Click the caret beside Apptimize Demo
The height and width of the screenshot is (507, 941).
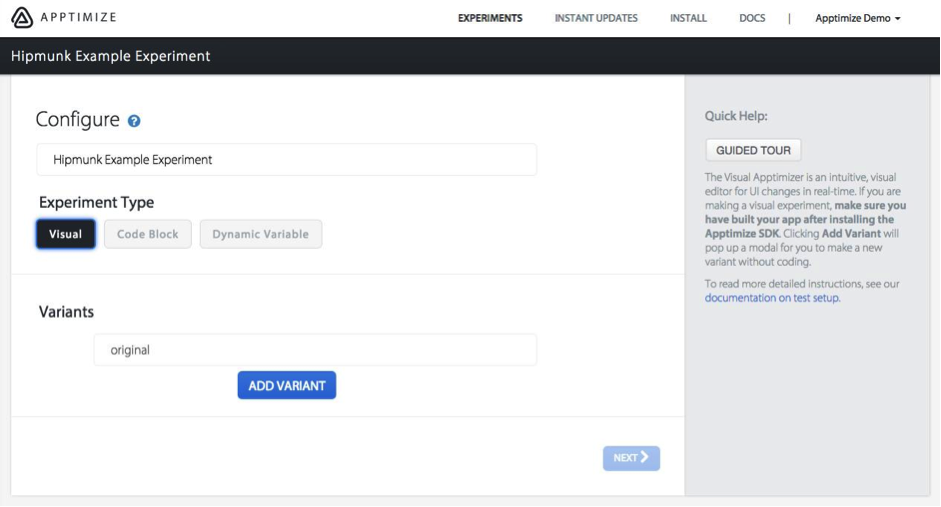click(x=898, y=19)
